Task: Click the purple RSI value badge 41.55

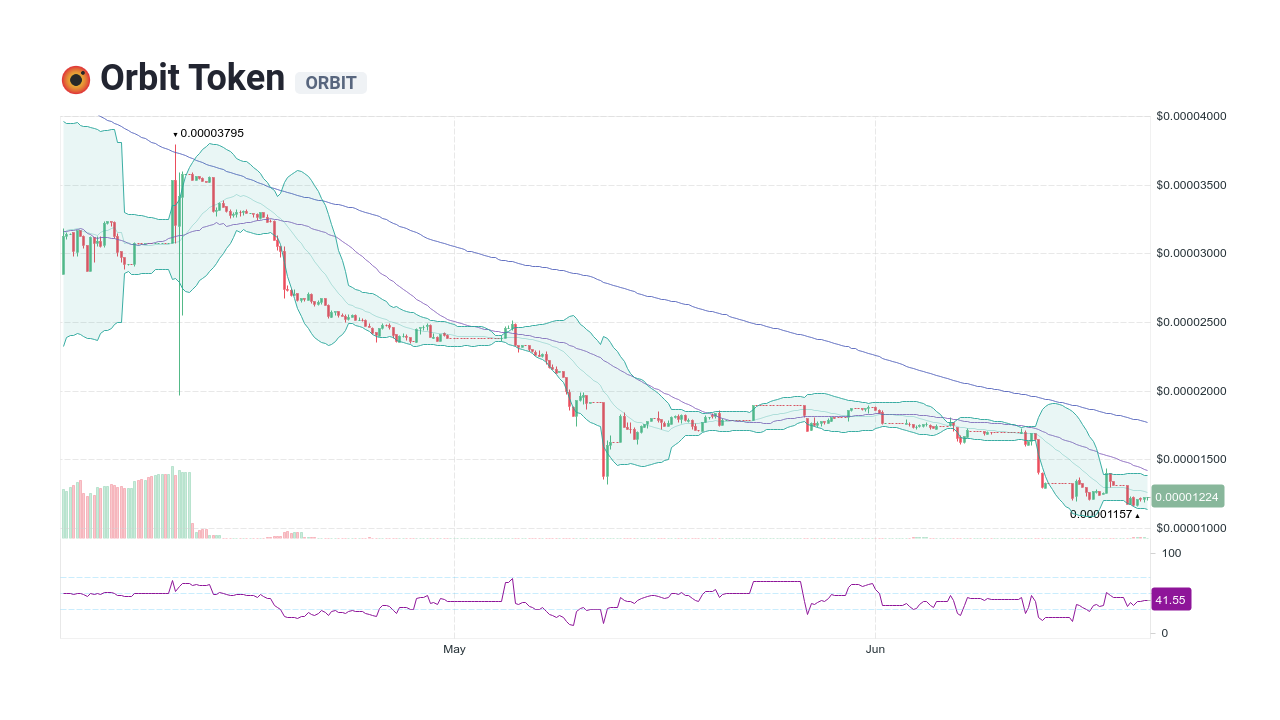Action: click(1171, 599)
